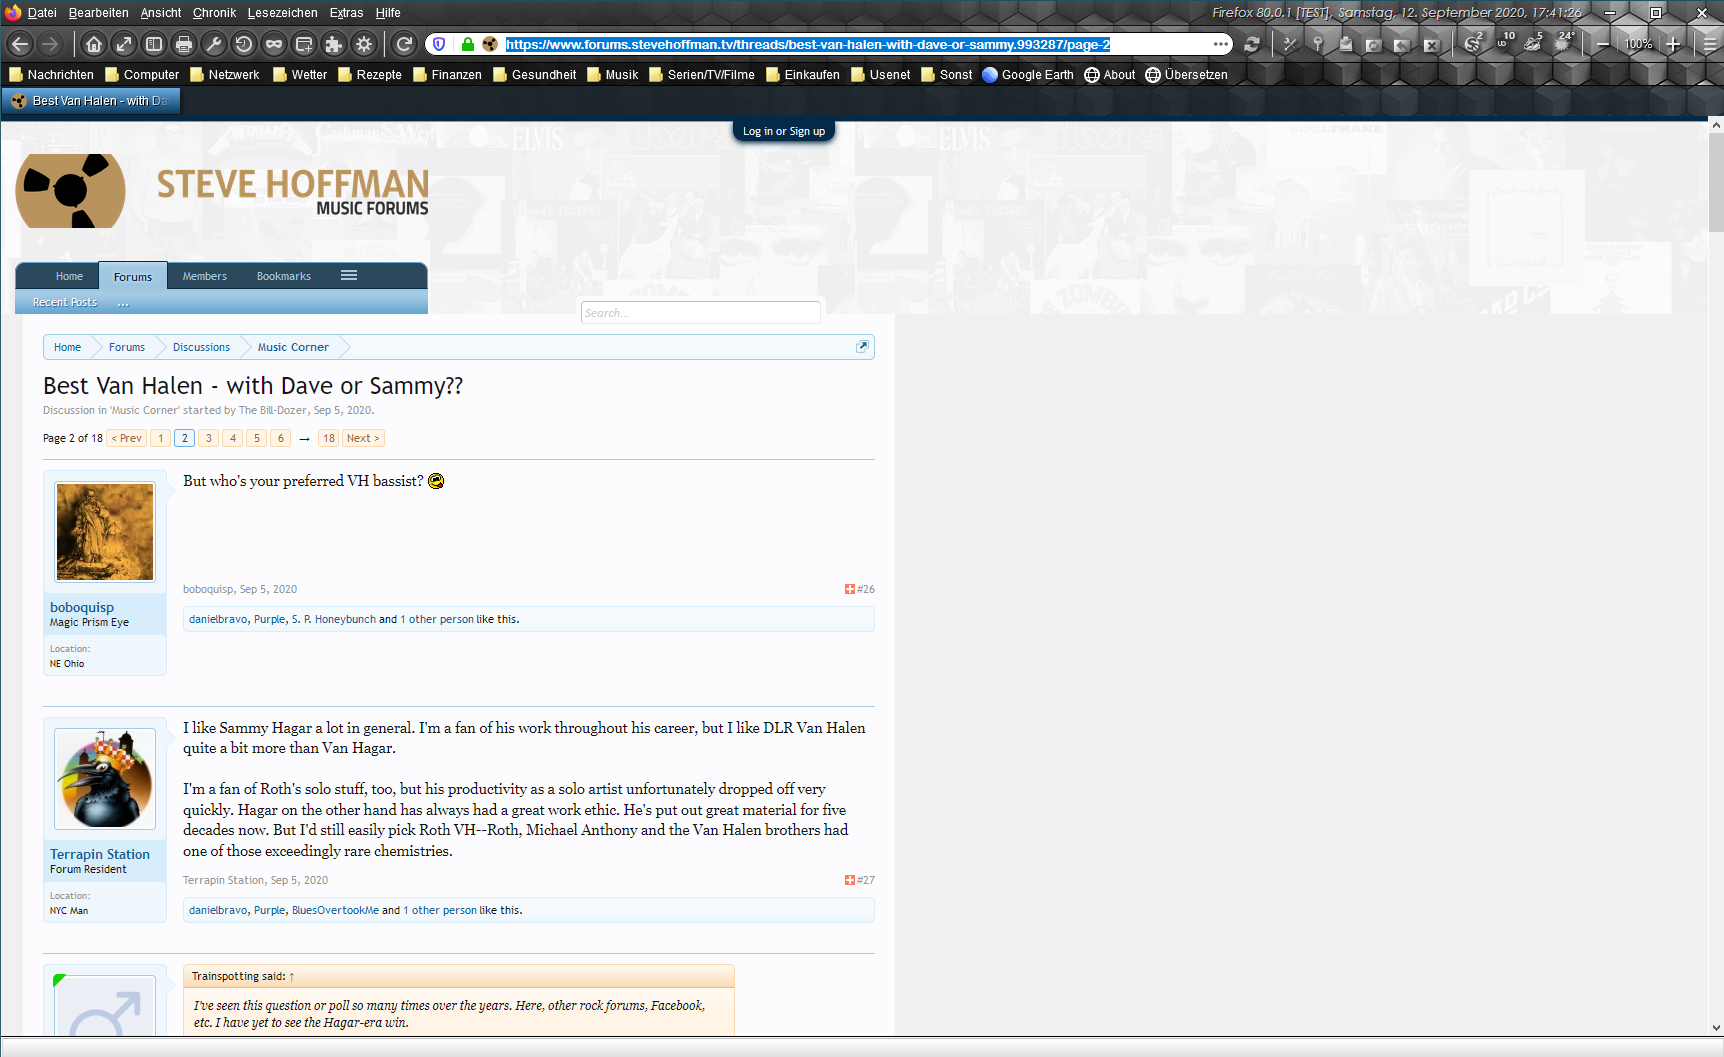Open the Datei menu
Image resolution: width=1724 pixels, height=1057 pixels.
click(x=42, y=13)
